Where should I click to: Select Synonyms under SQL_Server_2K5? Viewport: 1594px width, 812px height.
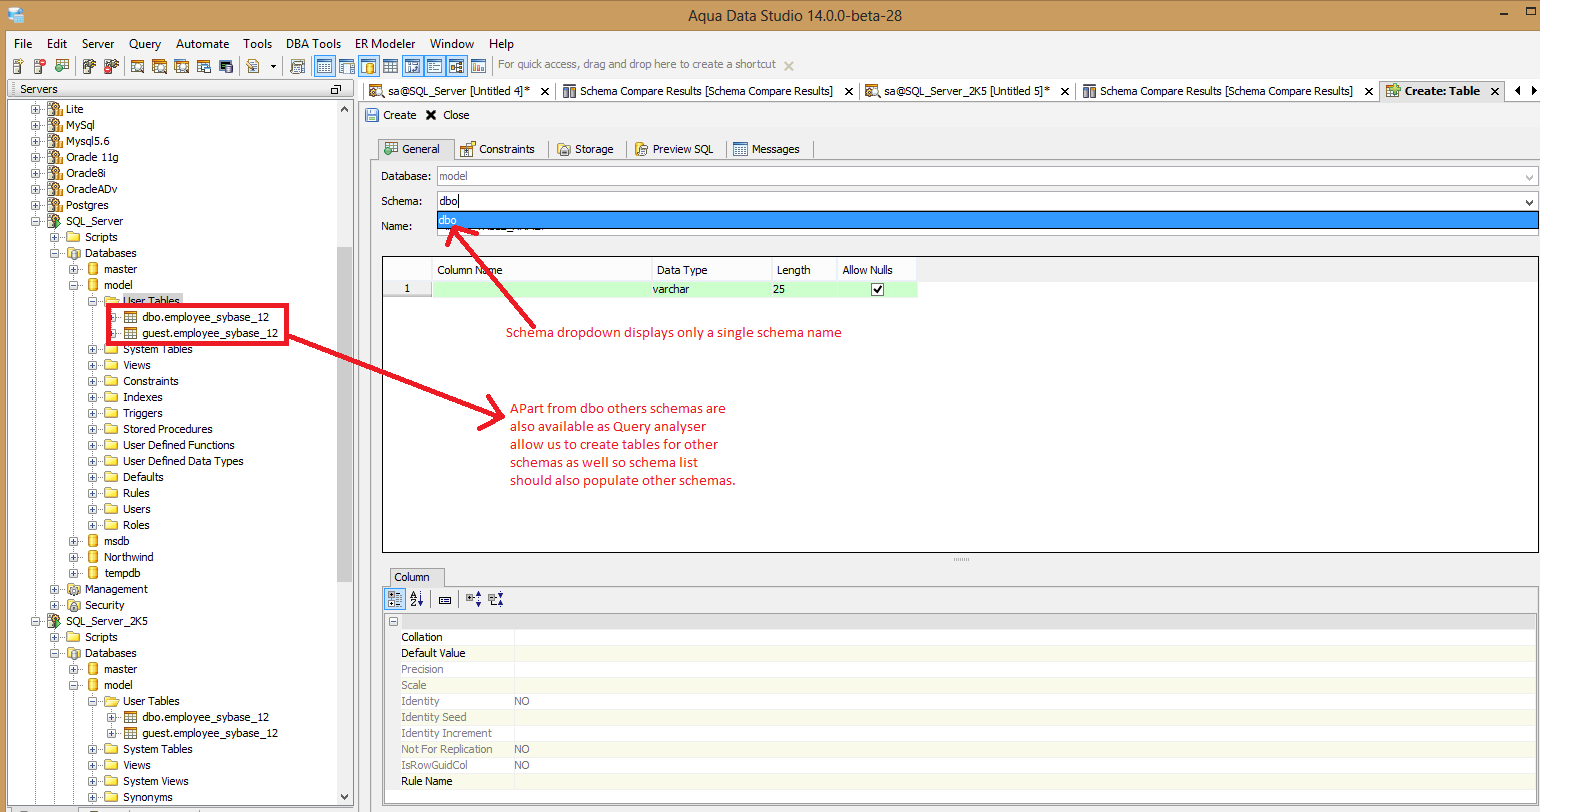click(148, 797)
